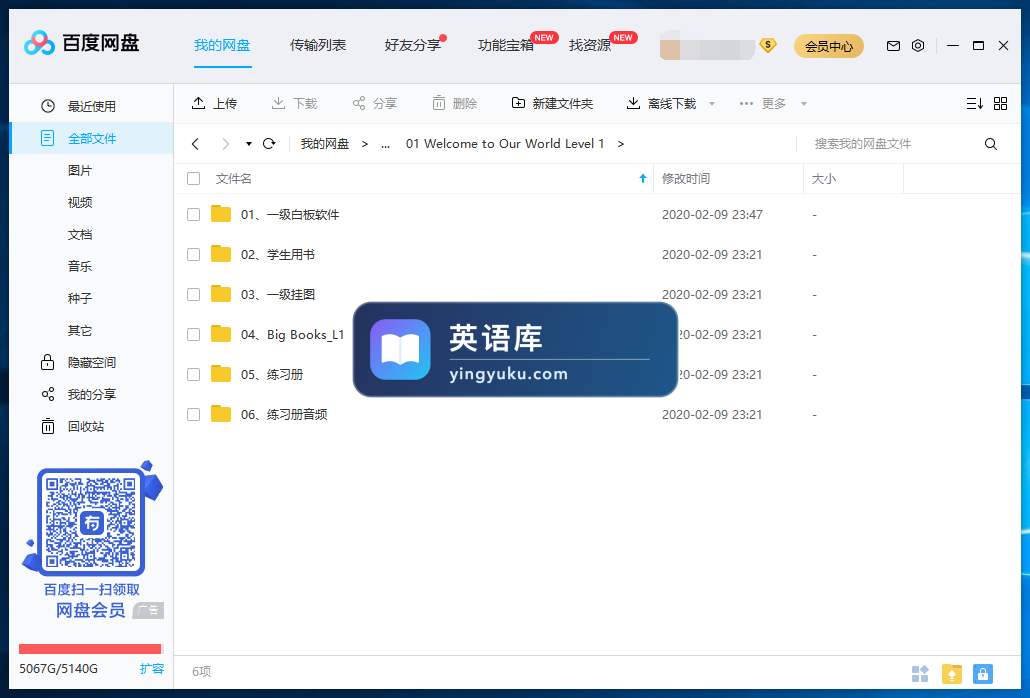Switch to 功能宝箱 tab
1030x698 pixels.
pos(506,45)
